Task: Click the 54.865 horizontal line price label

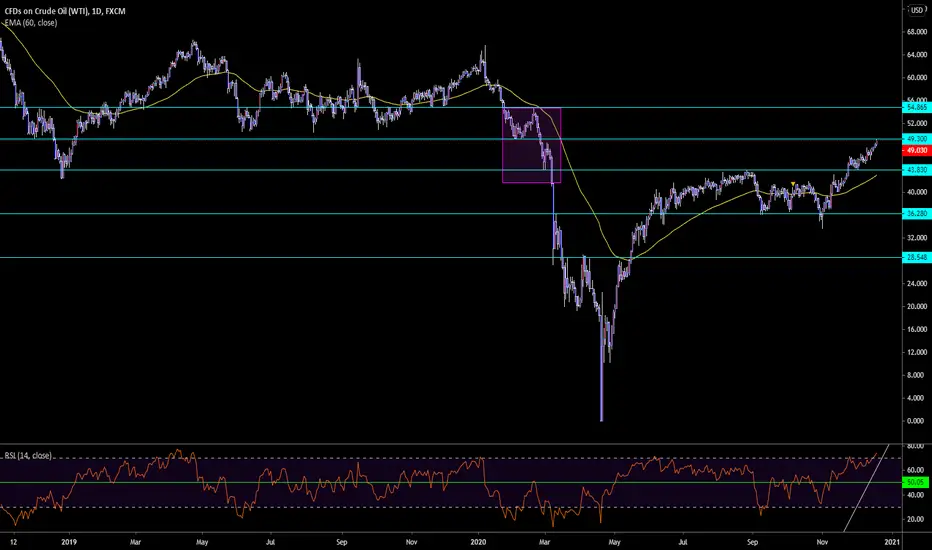Action: pos(915,108)
